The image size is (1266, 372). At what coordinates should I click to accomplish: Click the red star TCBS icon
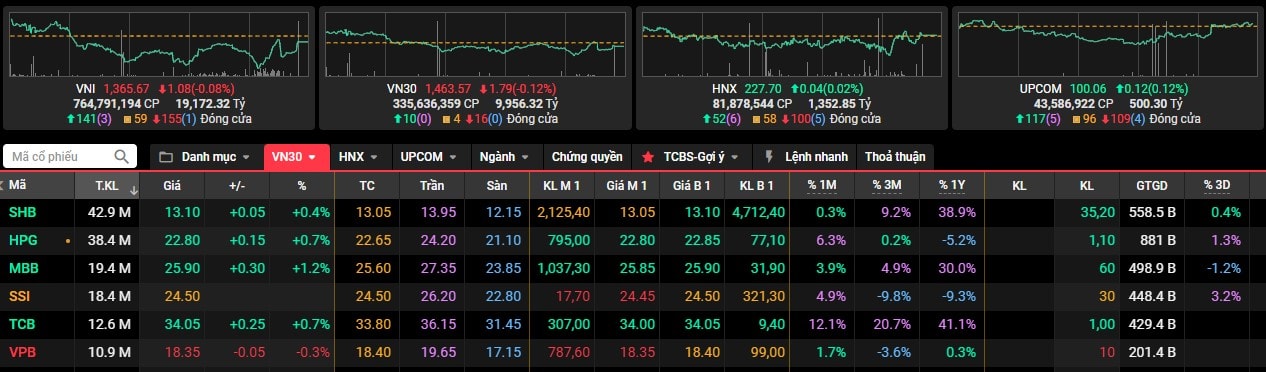[648, 157]
